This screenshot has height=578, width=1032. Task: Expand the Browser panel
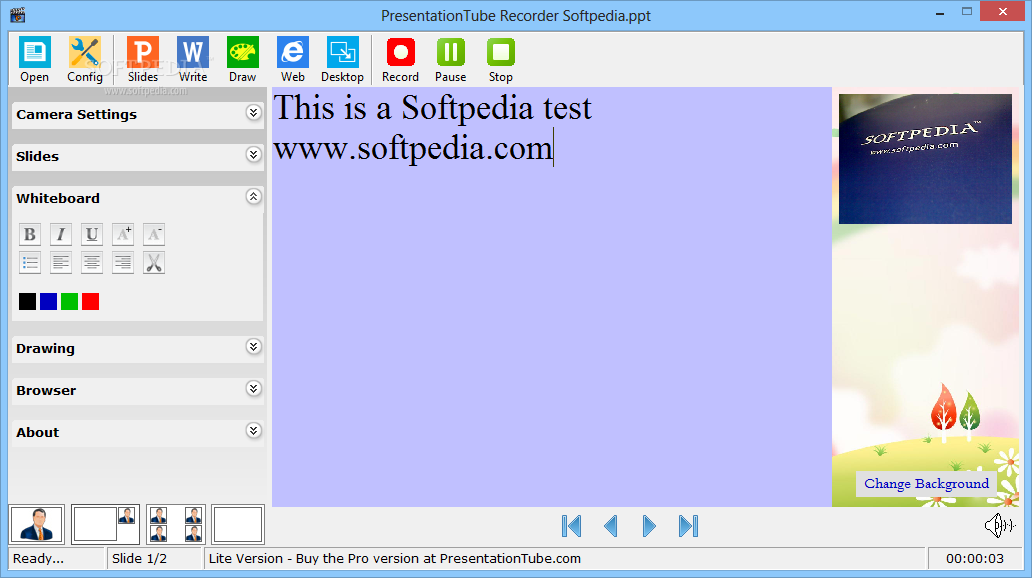click(x=253, y=389)
